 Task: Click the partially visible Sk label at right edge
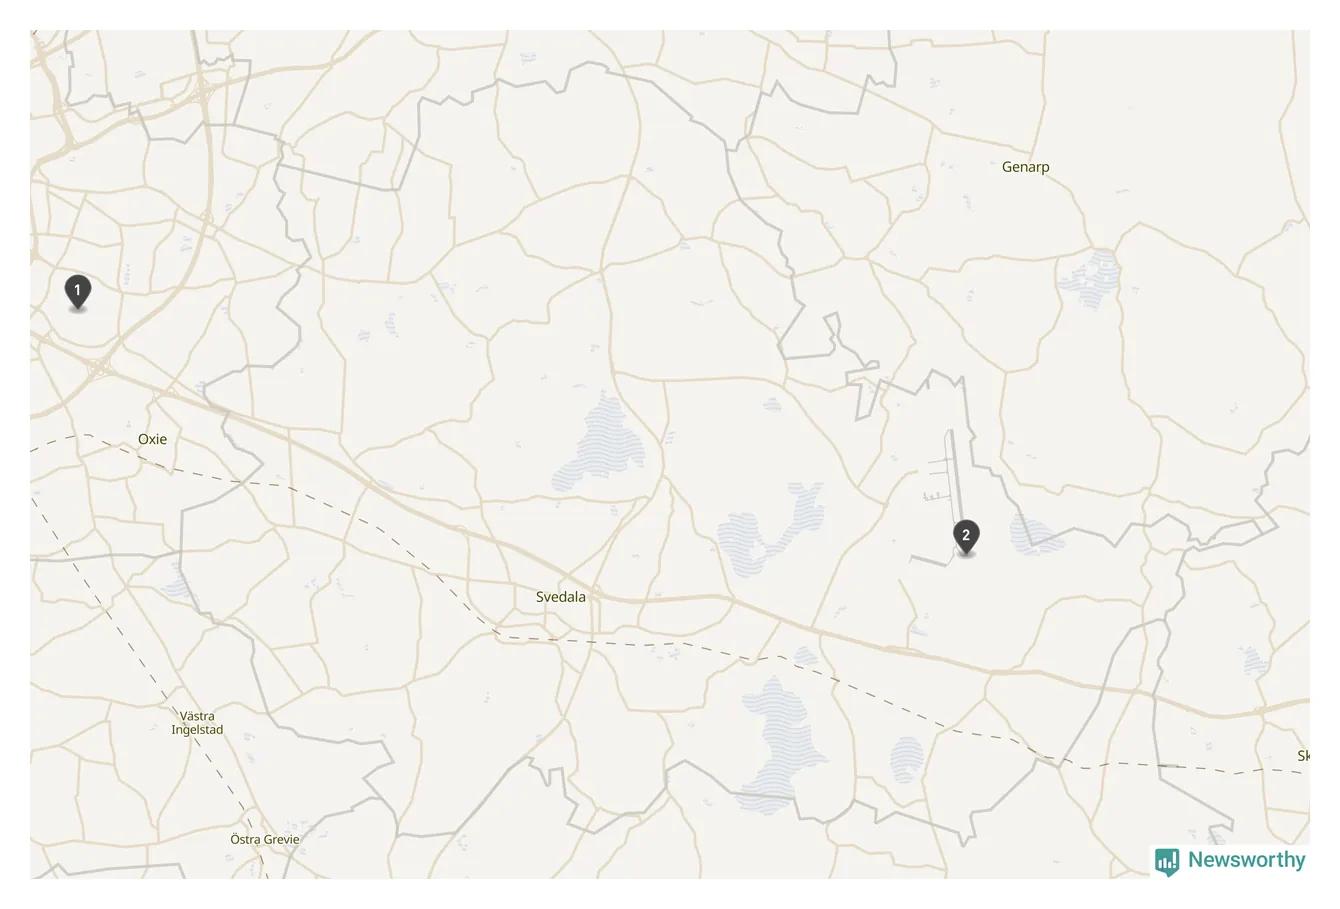point(1303,756)
